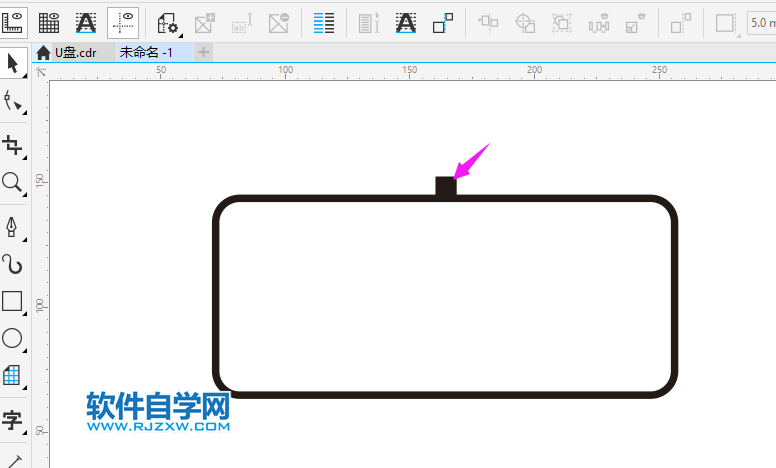The width and height of the screenshot is (776, 468).
Task: Select the Artistic Media curl tool
Action: (x=12, y=264)
